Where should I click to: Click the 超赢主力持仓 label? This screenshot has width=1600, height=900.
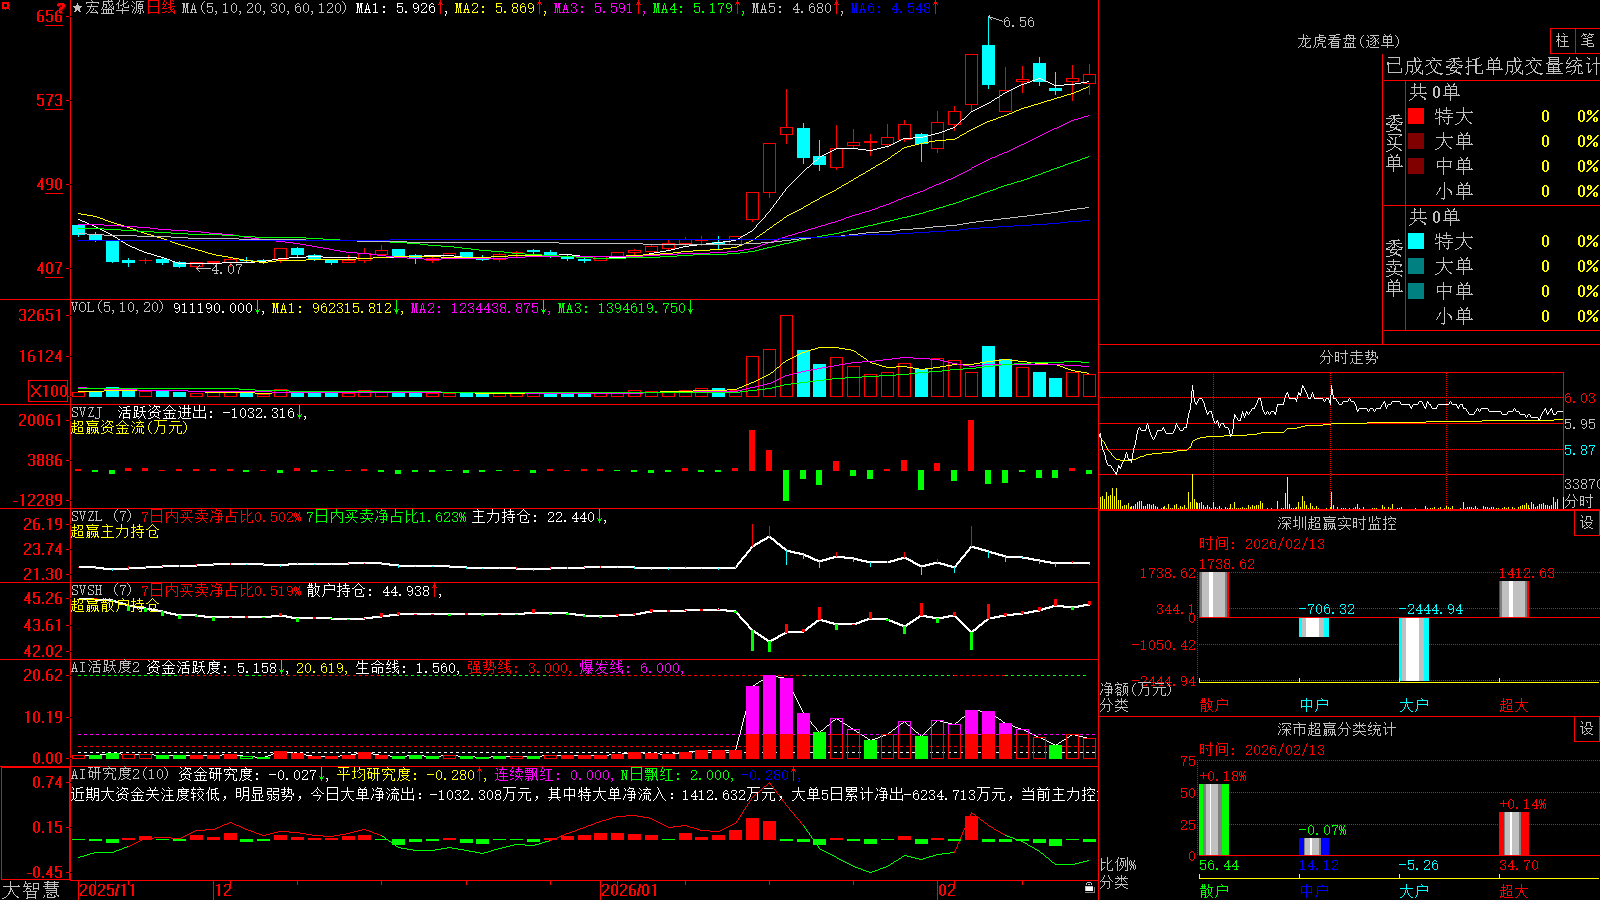pos(115,531)
